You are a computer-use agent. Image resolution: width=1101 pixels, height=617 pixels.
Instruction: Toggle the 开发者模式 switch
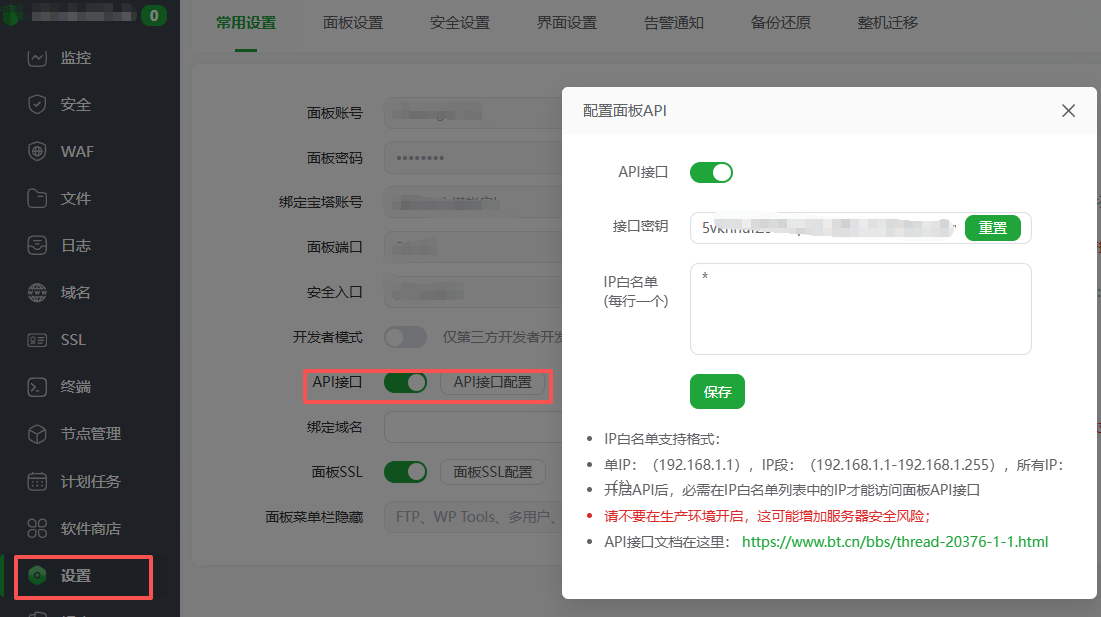coord(405,337)
